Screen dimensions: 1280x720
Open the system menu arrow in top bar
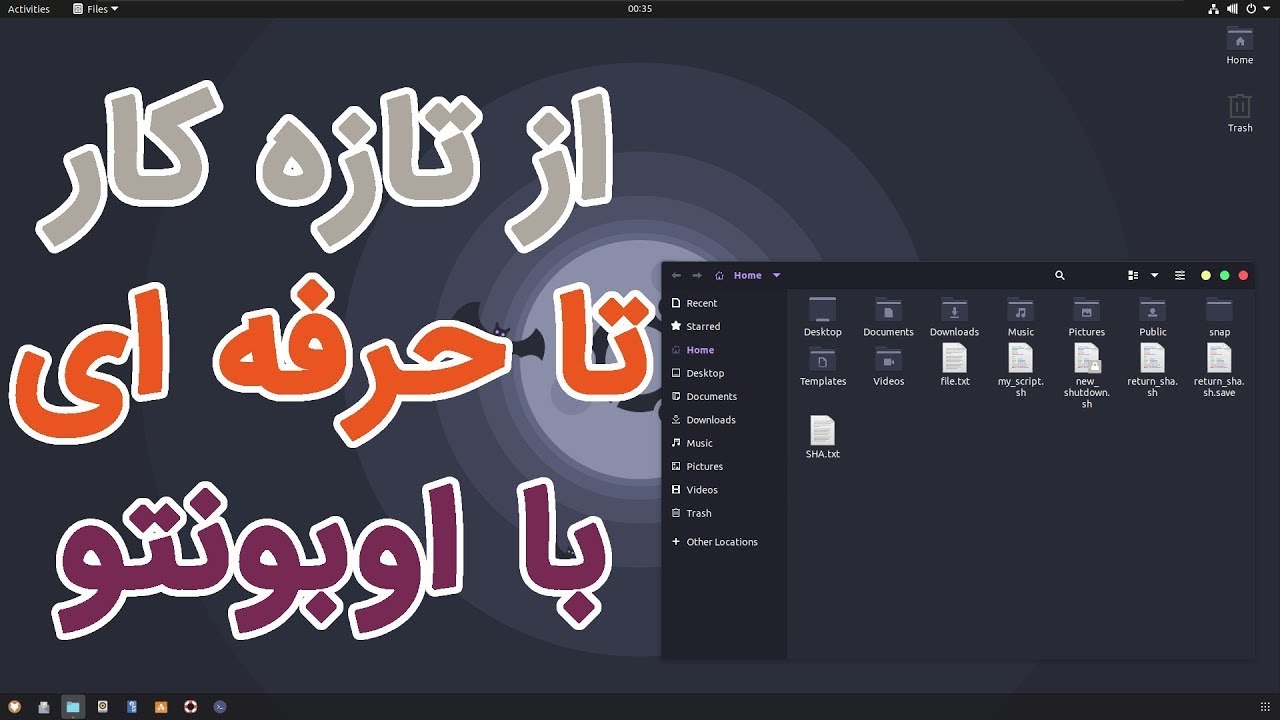point(1266,9)
